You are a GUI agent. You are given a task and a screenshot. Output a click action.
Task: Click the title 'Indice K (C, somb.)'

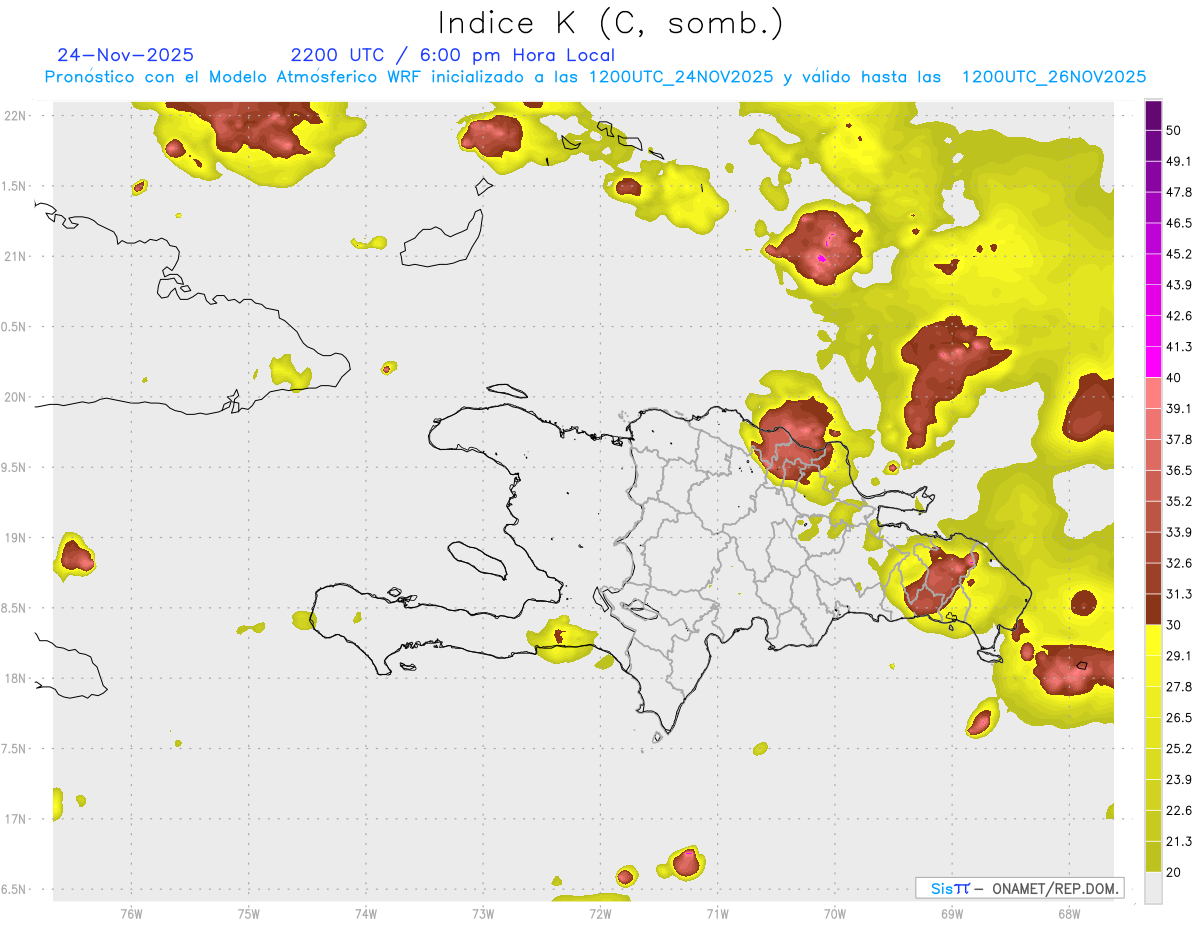(610, 23)
